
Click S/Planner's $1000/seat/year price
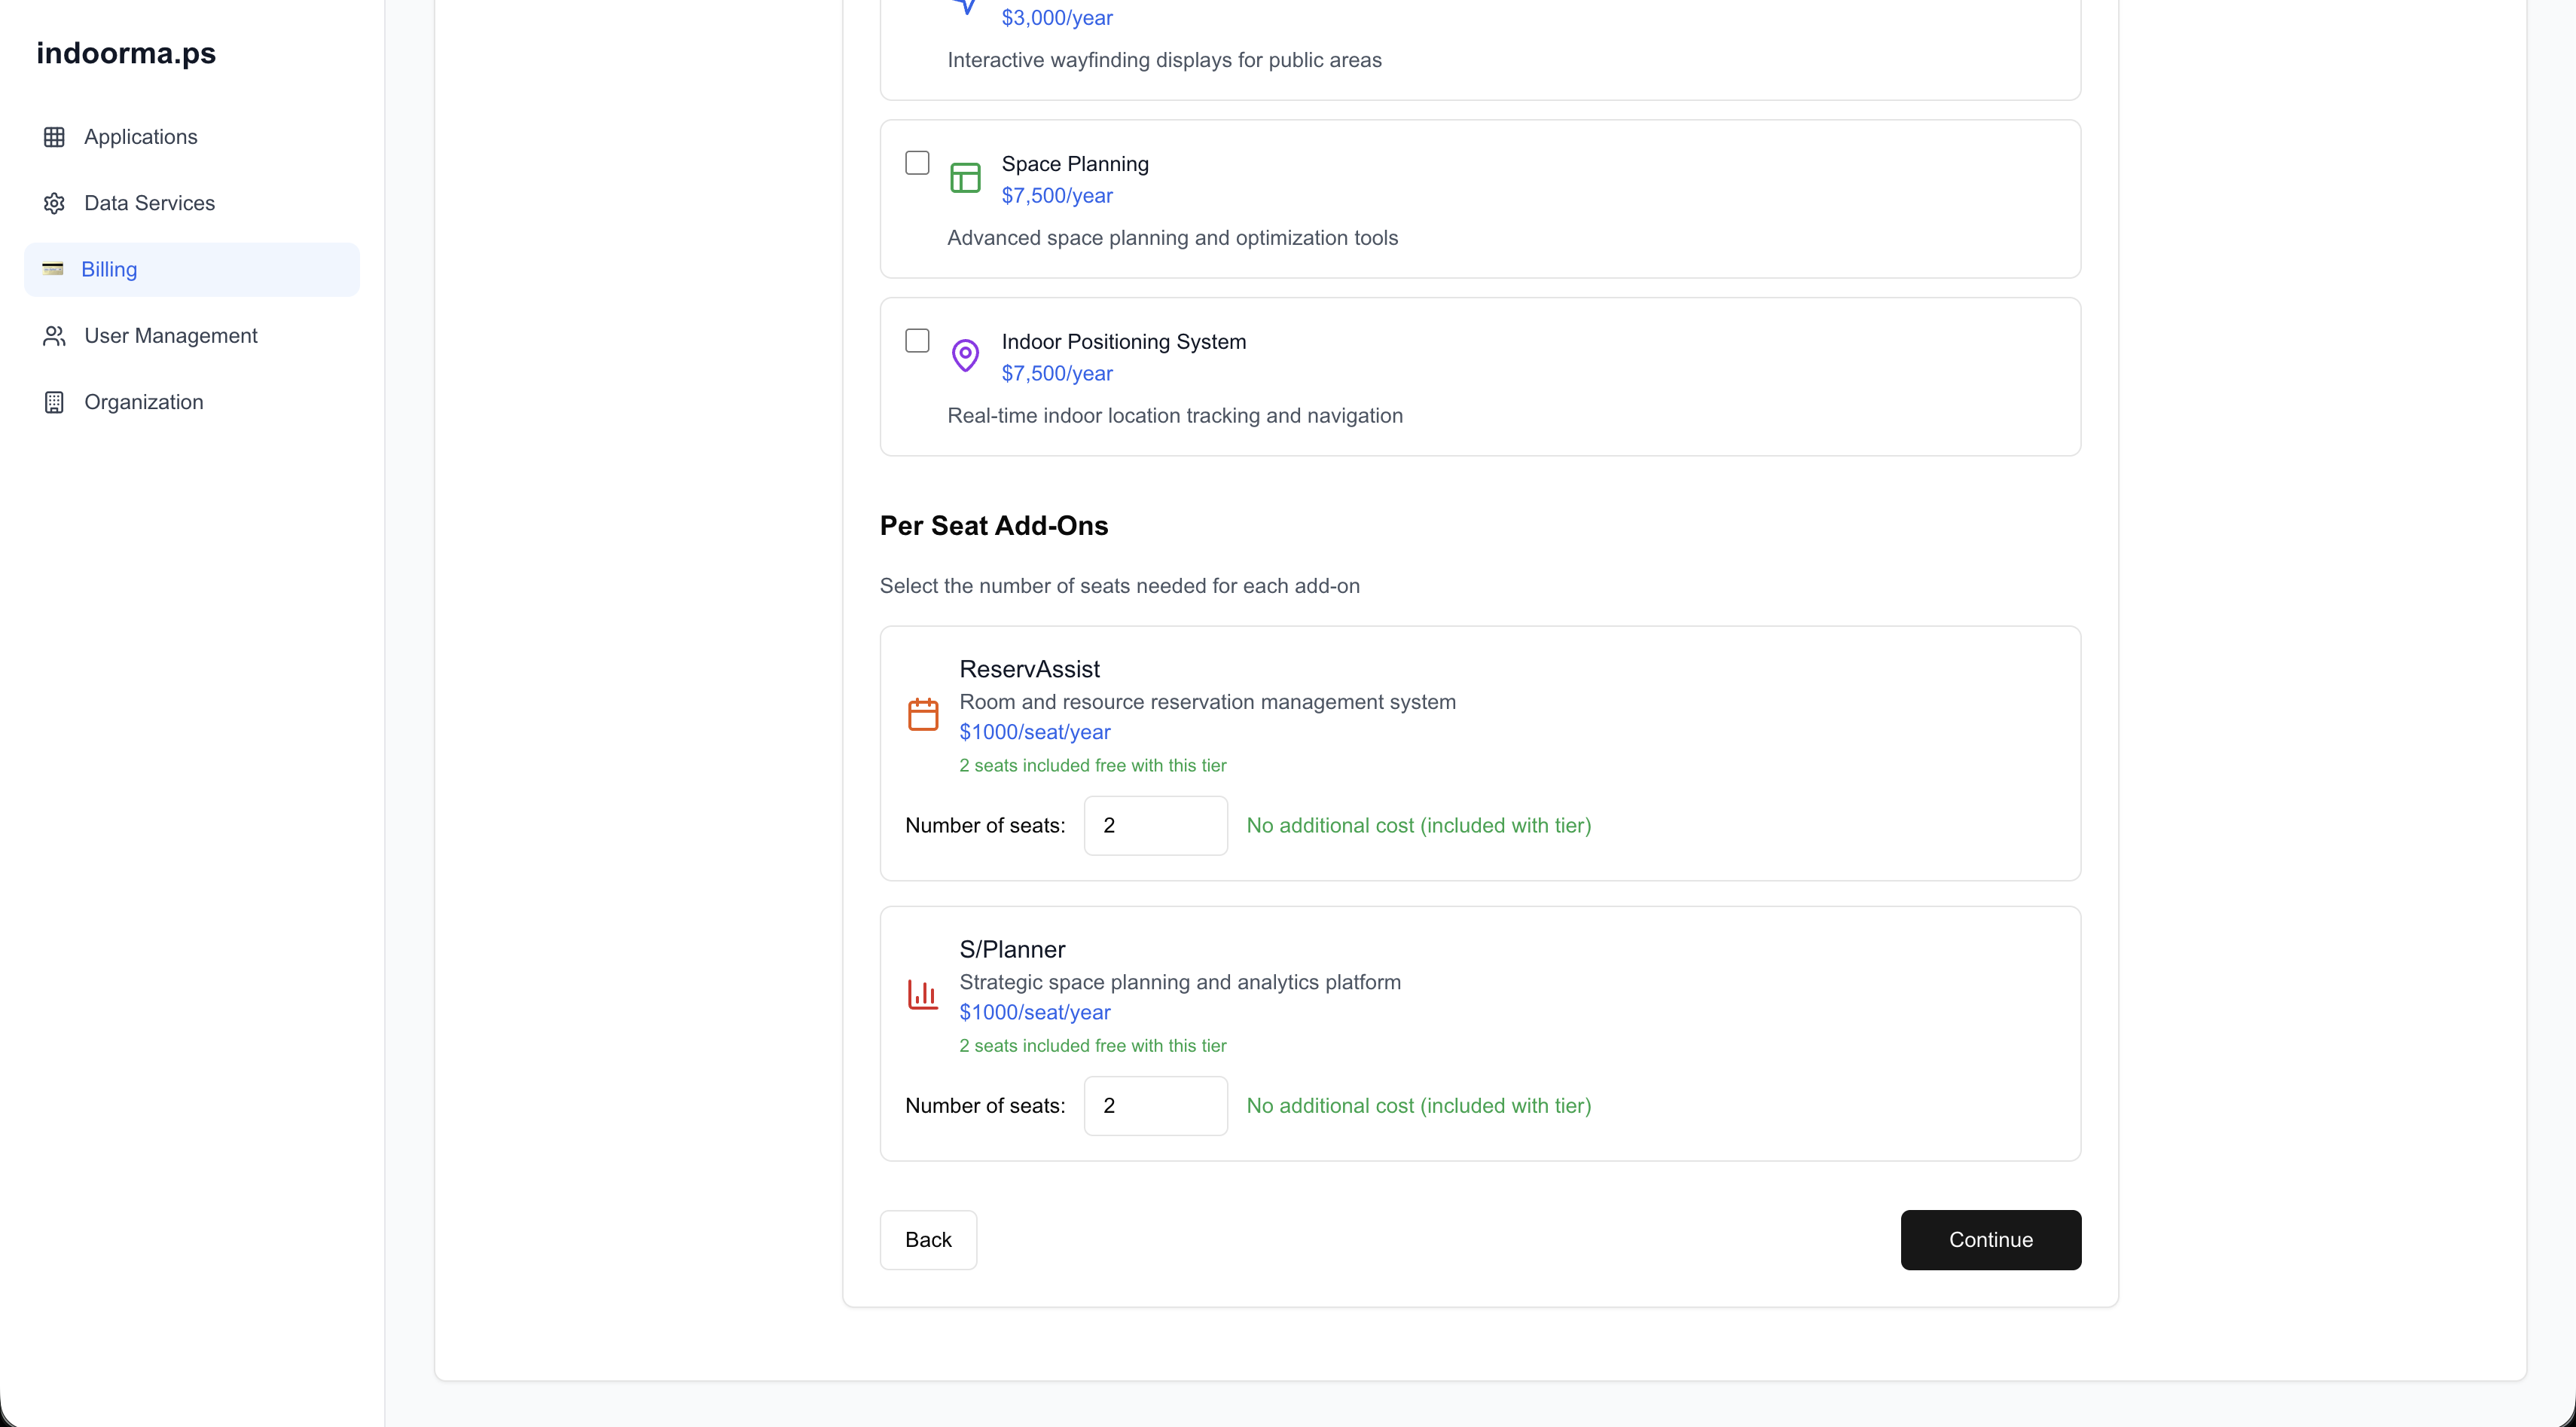point(1035,1012)
